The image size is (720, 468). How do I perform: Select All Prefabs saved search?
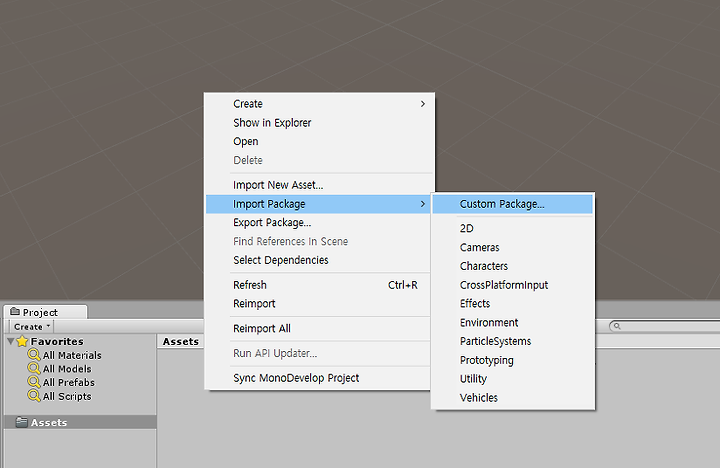coord(69,383)
